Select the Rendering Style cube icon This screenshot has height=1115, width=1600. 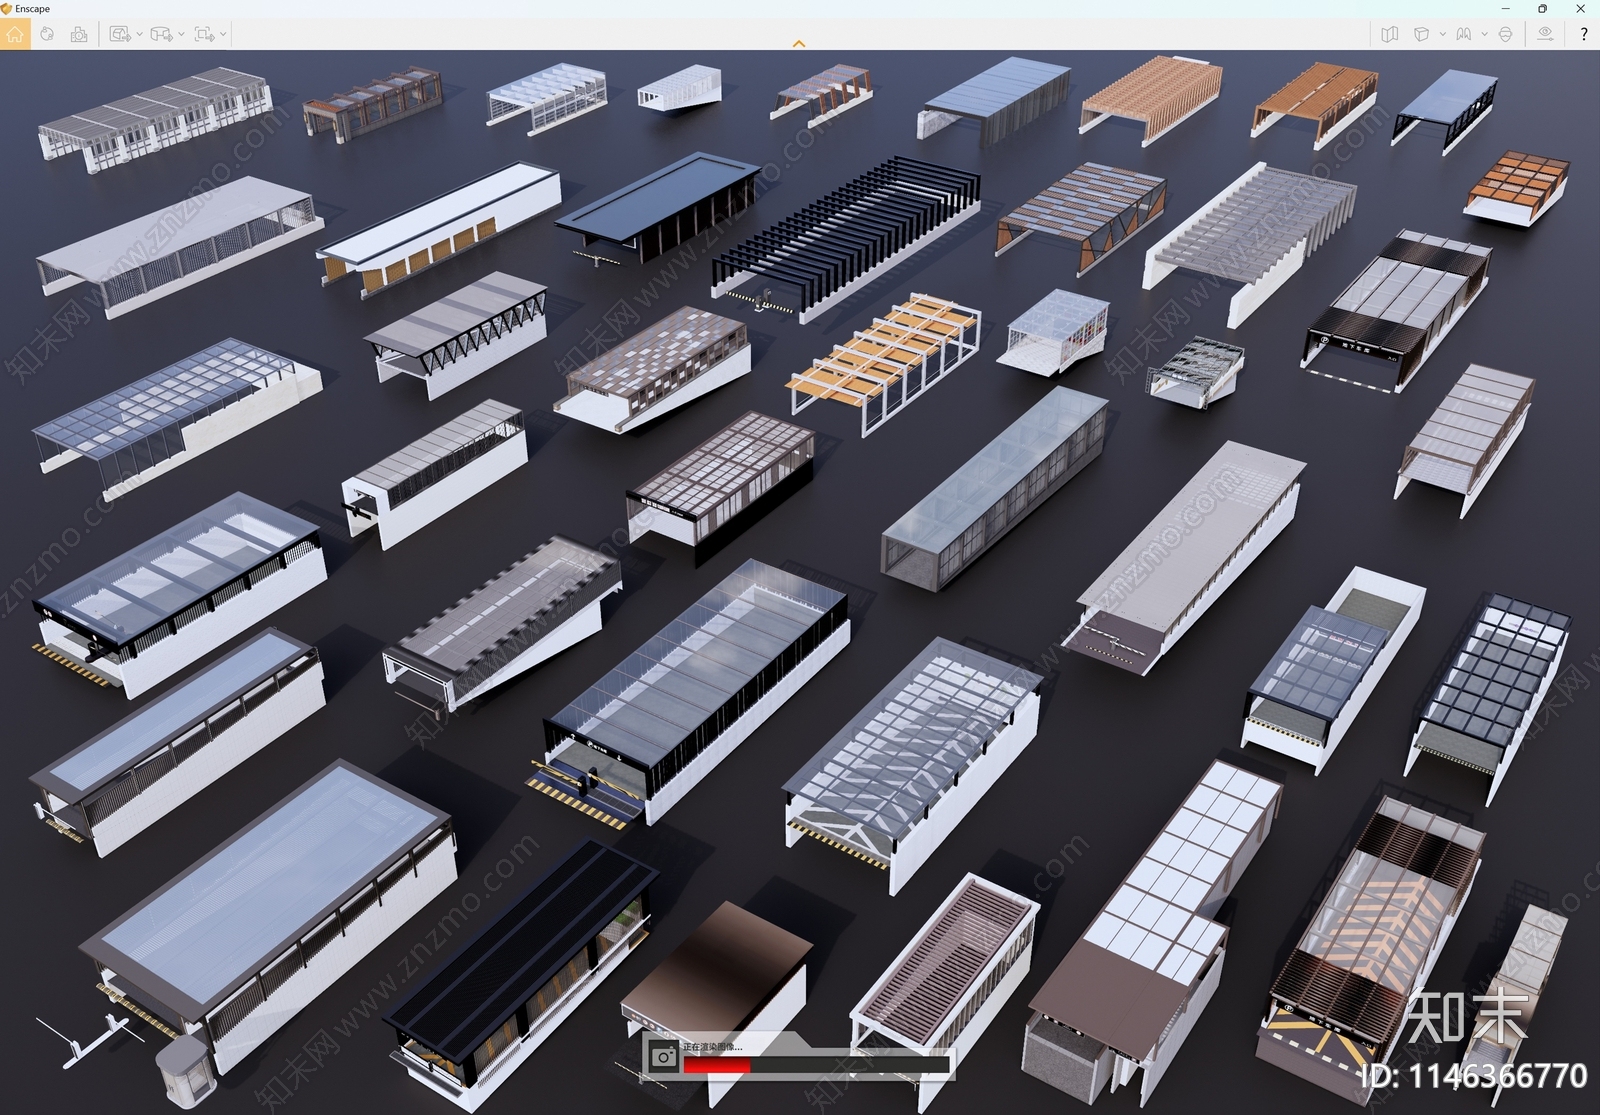[1421, 34]
